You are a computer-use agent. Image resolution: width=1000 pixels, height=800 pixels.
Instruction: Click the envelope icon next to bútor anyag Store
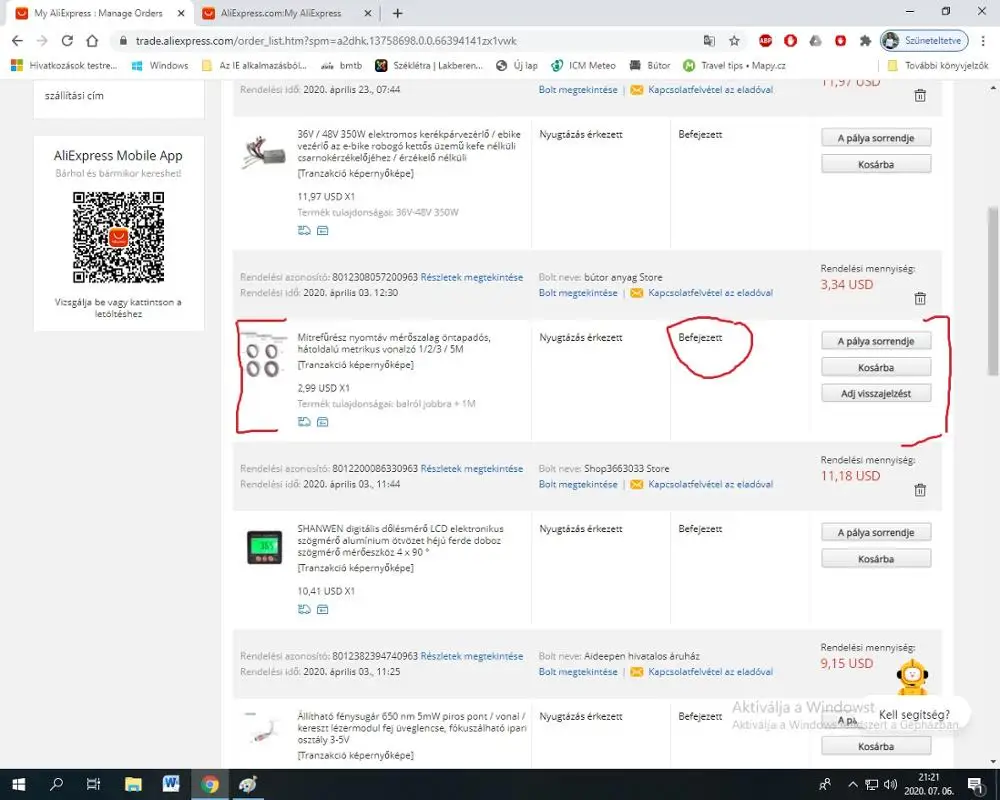pos(636,293)
